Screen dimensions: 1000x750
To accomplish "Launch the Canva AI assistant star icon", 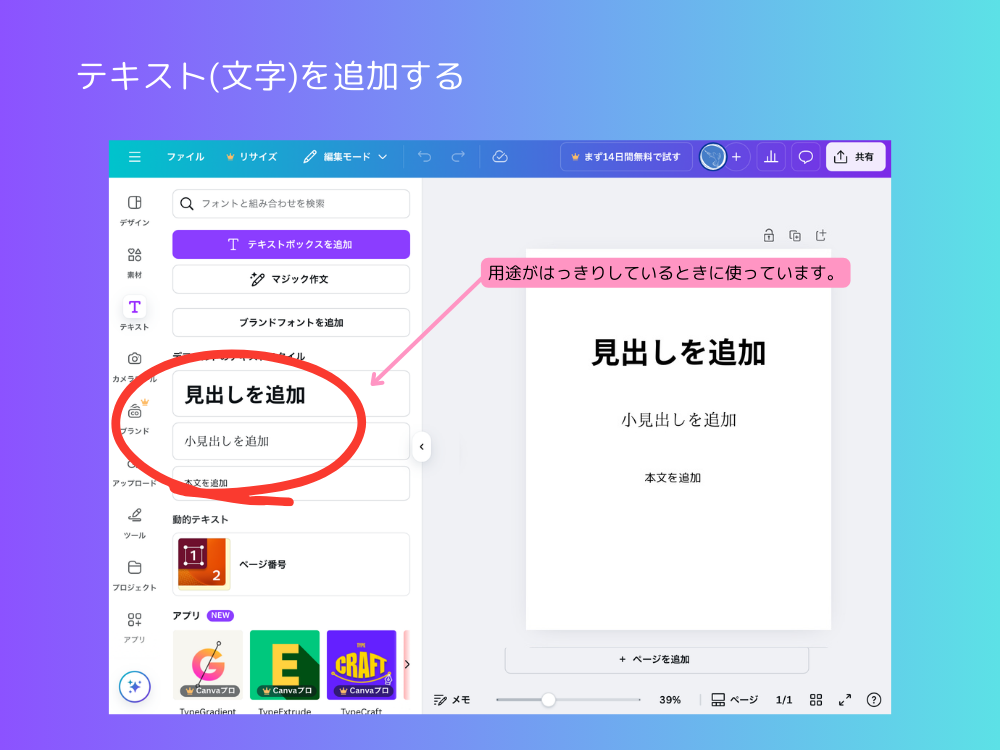I will point(134,686).
